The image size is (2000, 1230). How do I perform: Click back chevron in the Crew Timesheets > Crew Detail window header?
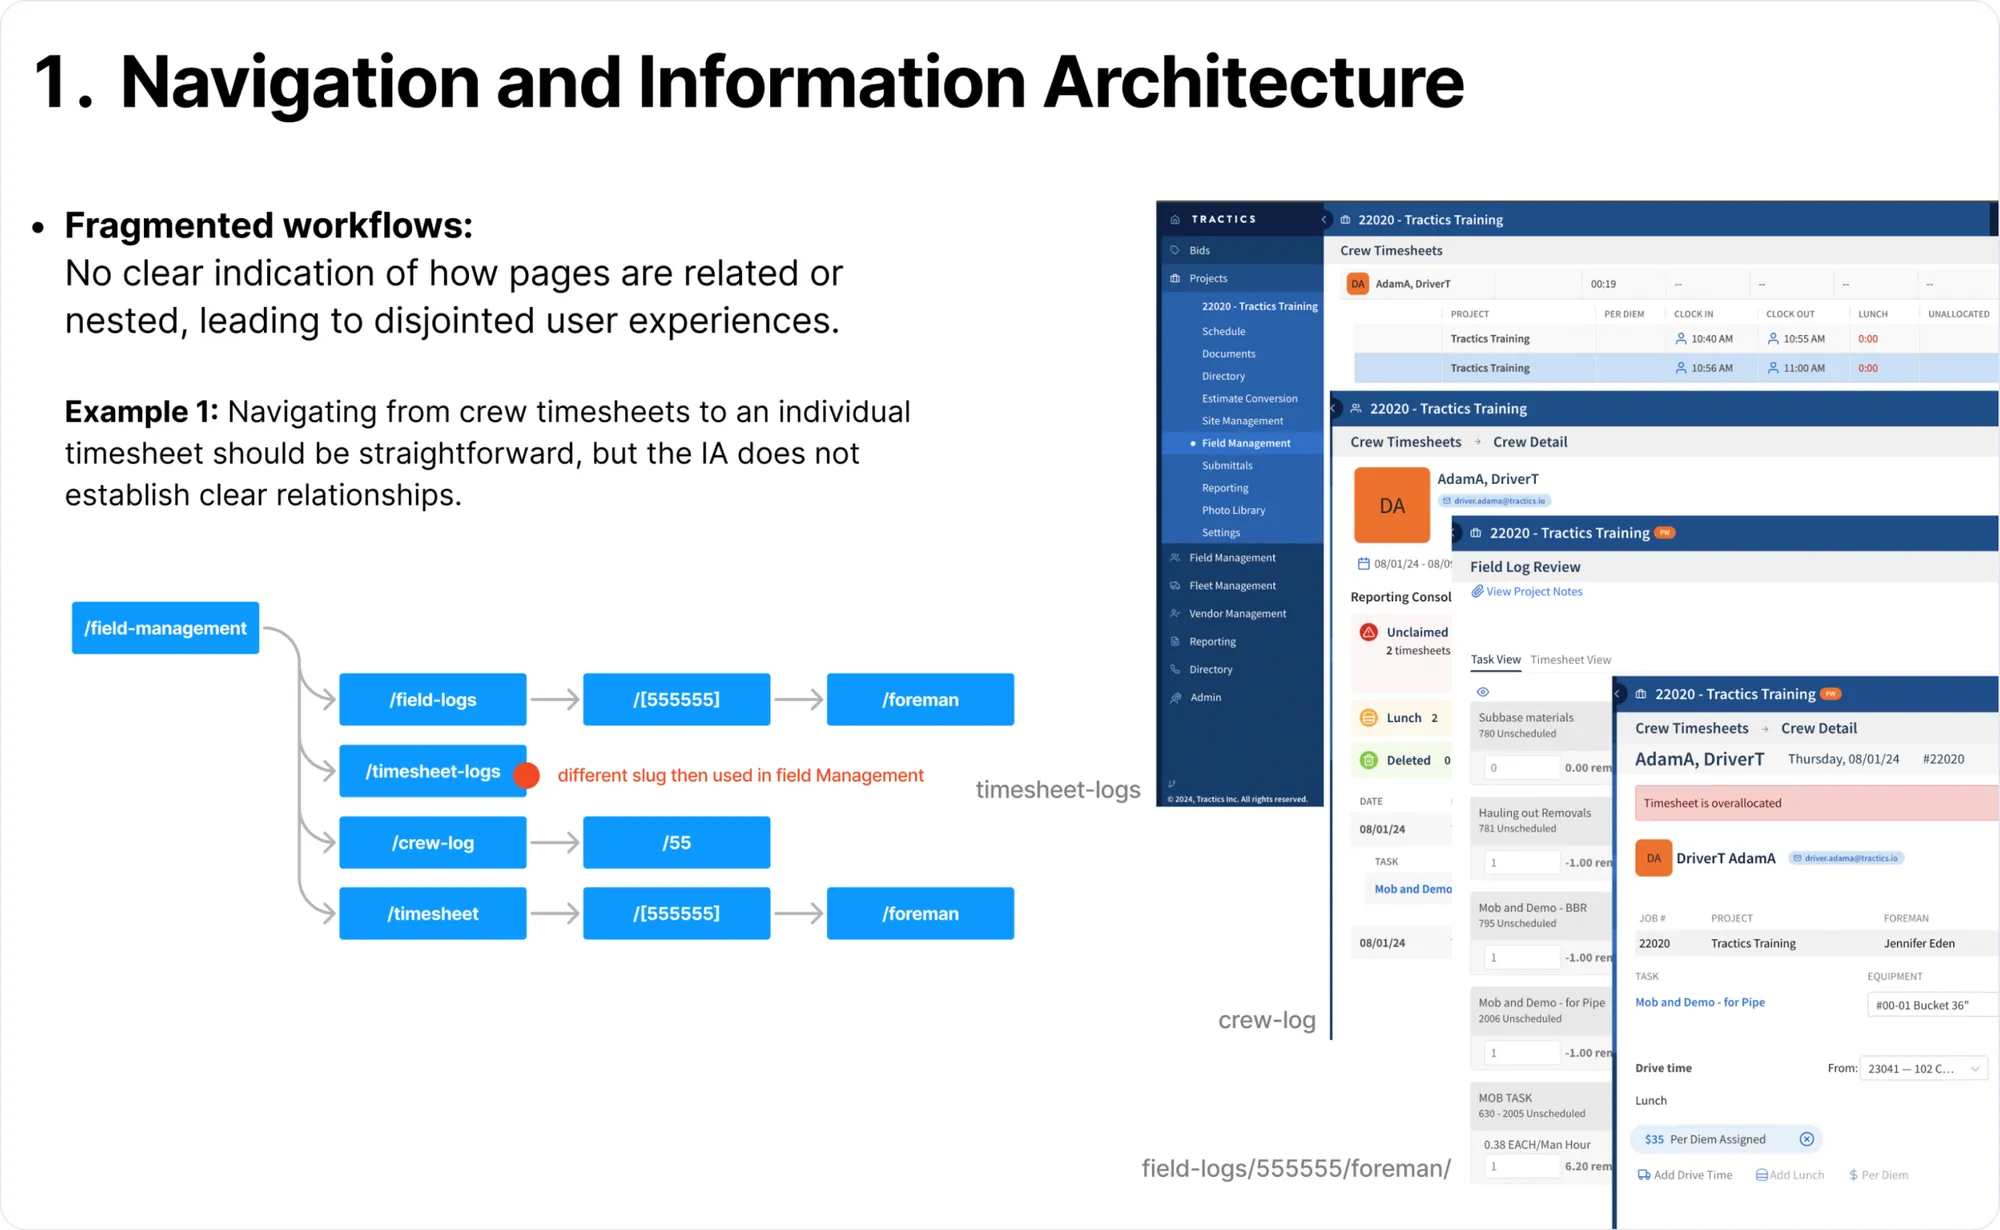(1335, 409)
